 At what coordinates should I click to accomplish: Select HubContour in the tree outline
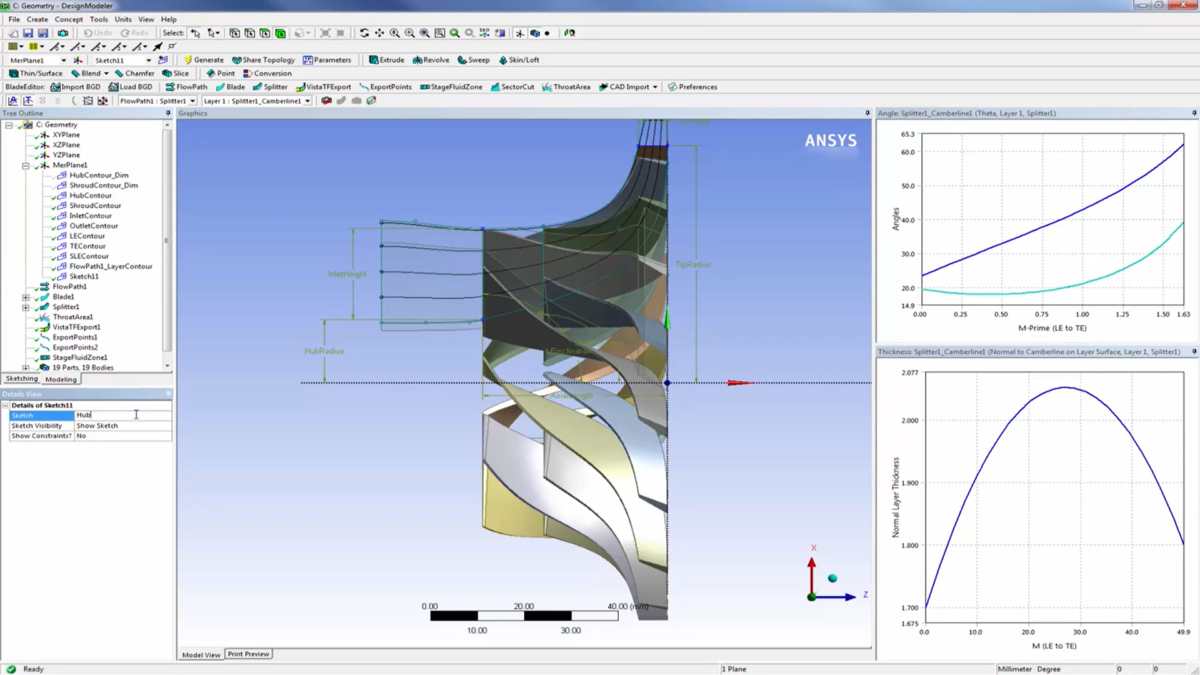coord(91,195)
